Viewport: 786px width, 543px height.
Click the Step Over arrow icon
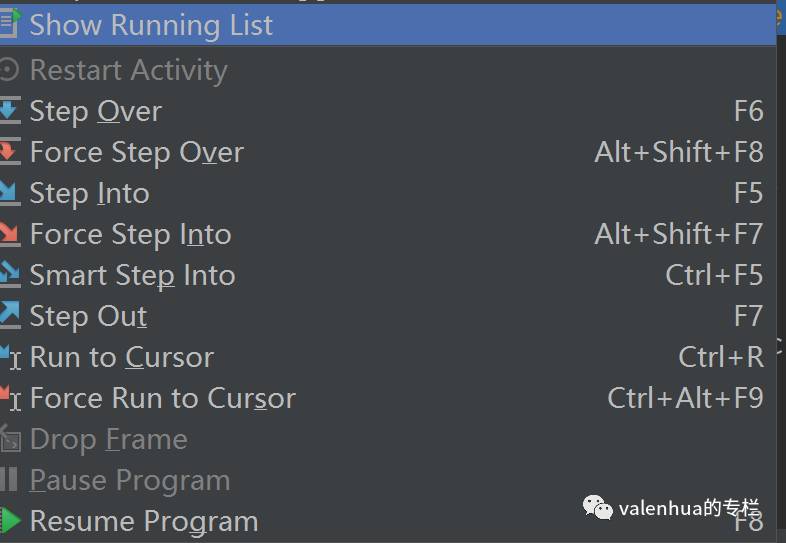pyautogui.click(x=10, y=110)
